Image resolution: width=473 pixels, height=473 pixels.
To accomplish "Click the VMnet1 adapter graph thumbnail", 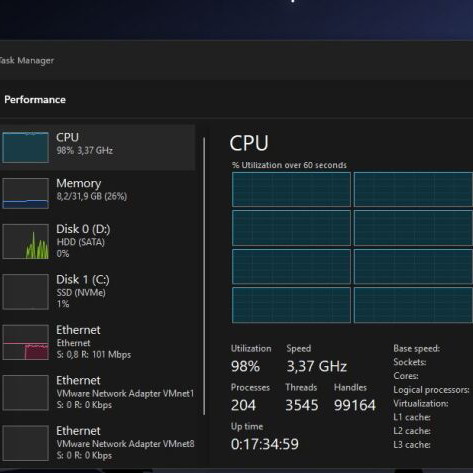I will pos(25,393).
